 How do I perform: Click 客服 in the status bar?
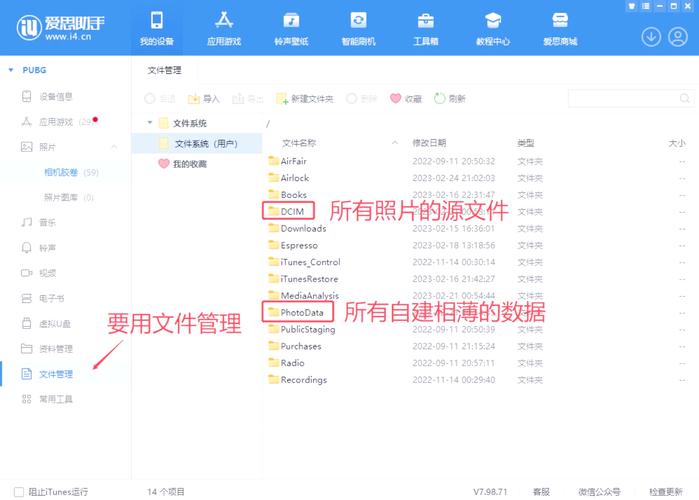click(541, 492)
